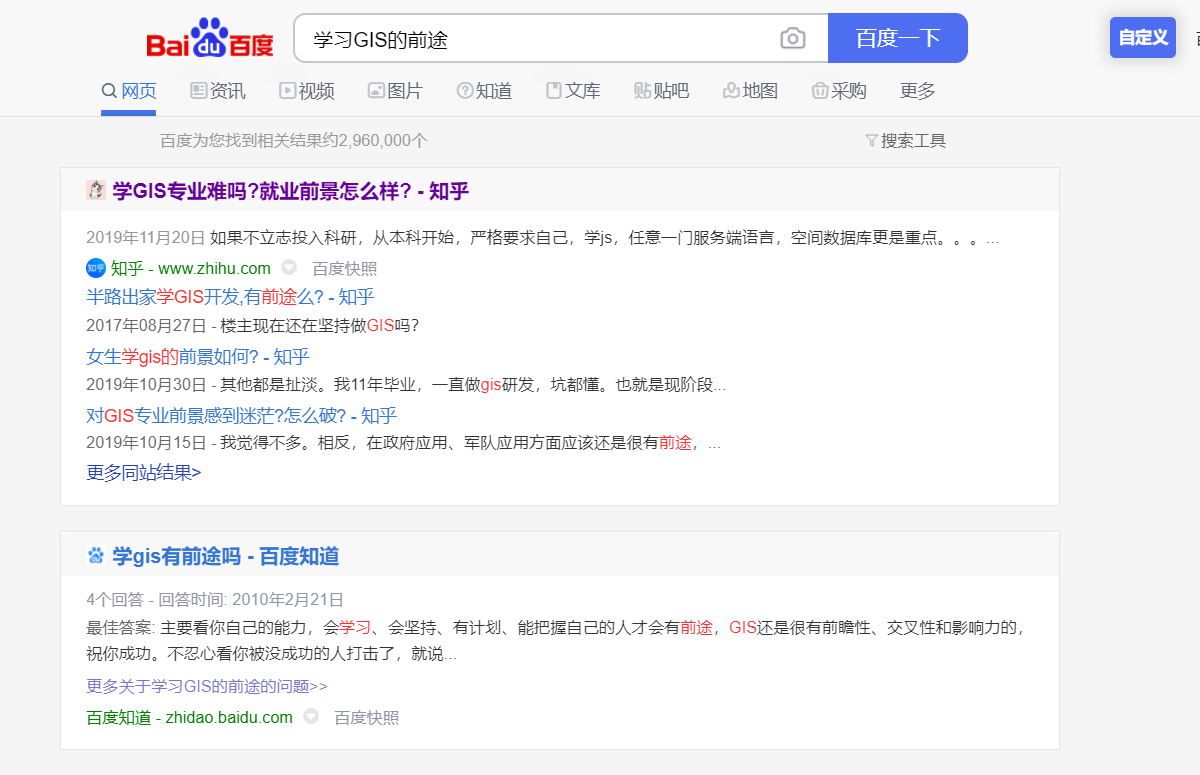Switch to the 视频 tab

[307, 91]
